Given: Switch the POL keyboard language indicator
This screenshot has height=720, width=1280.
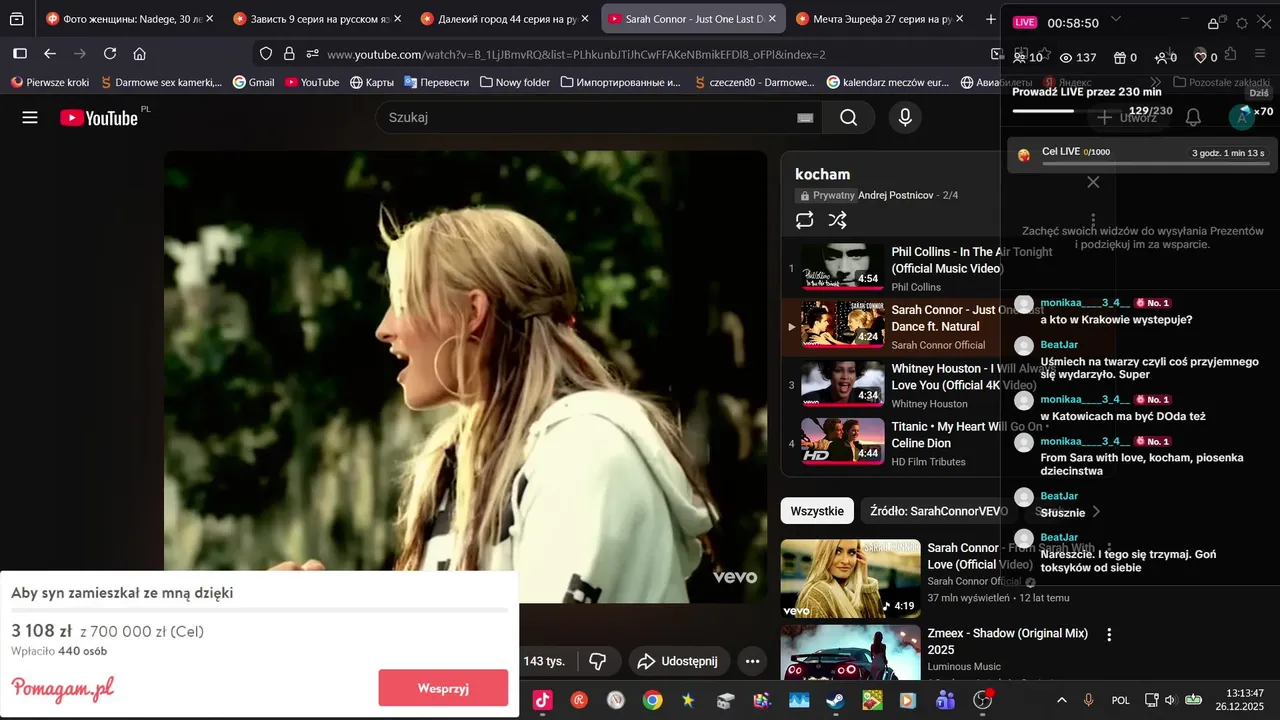Looking at the screenshot, I should (1121, 700).
